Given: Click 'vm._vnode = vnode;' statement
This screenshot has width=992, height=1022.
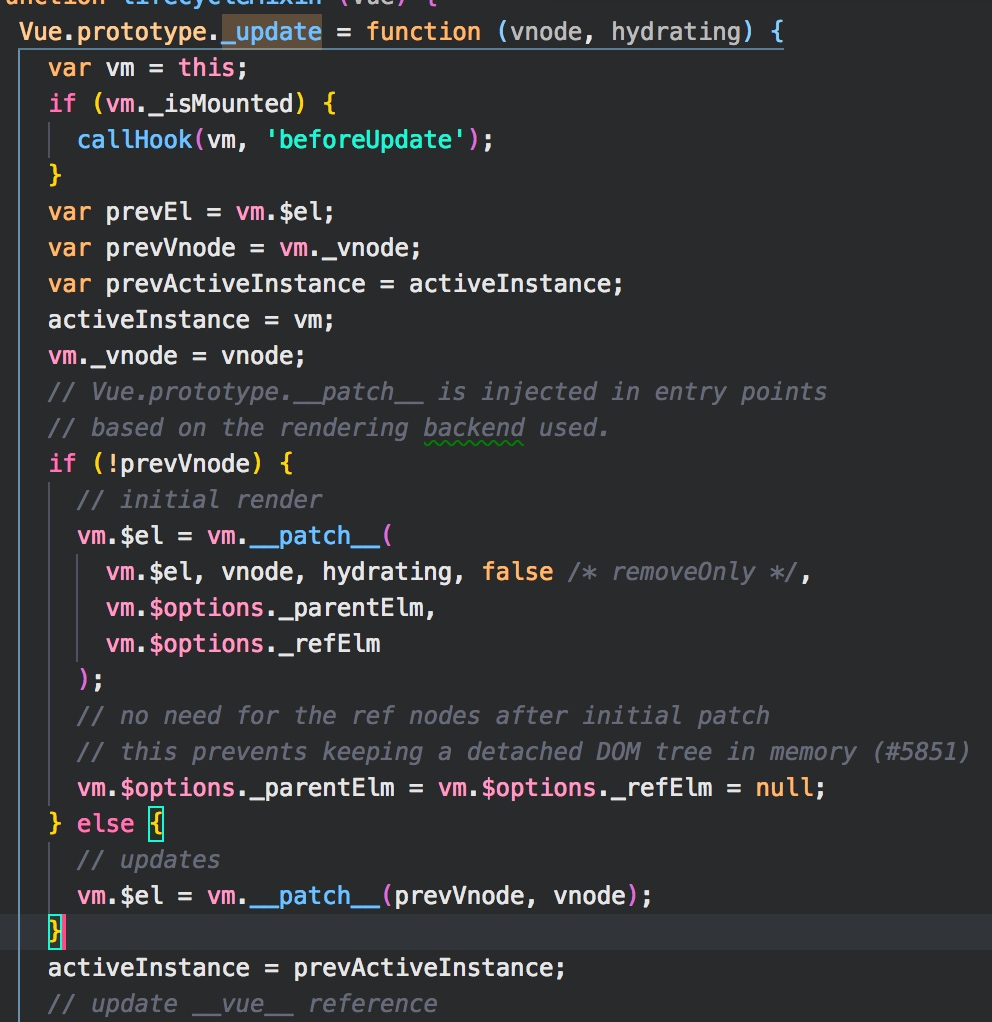Looking at the screenshot, I should [x=177, y=356].
